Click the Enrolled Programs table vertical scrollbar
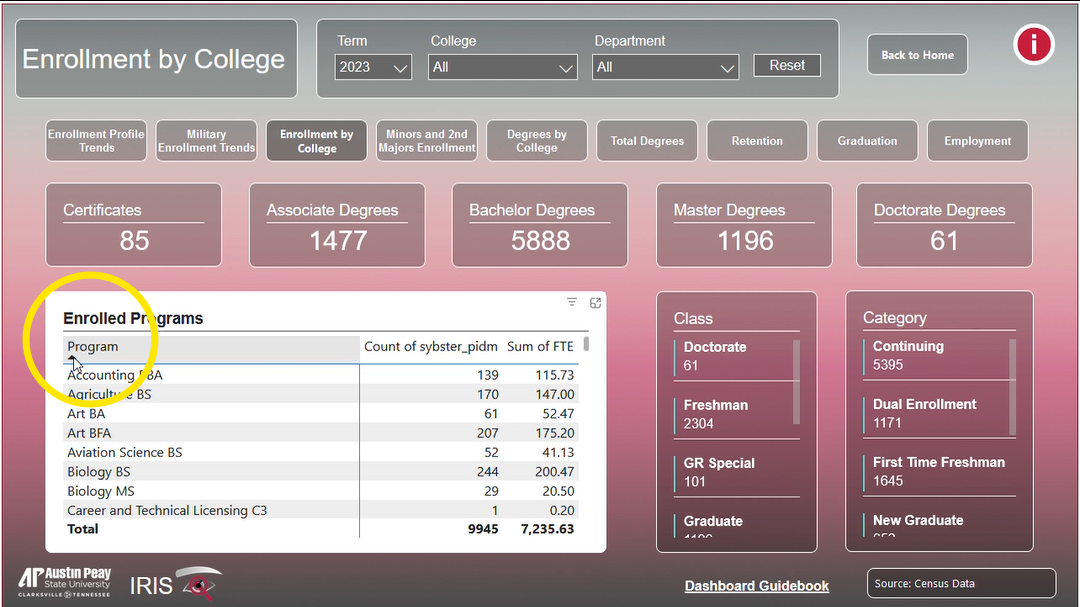Viewport: 1080px width, 607px height. pos(586,345)
